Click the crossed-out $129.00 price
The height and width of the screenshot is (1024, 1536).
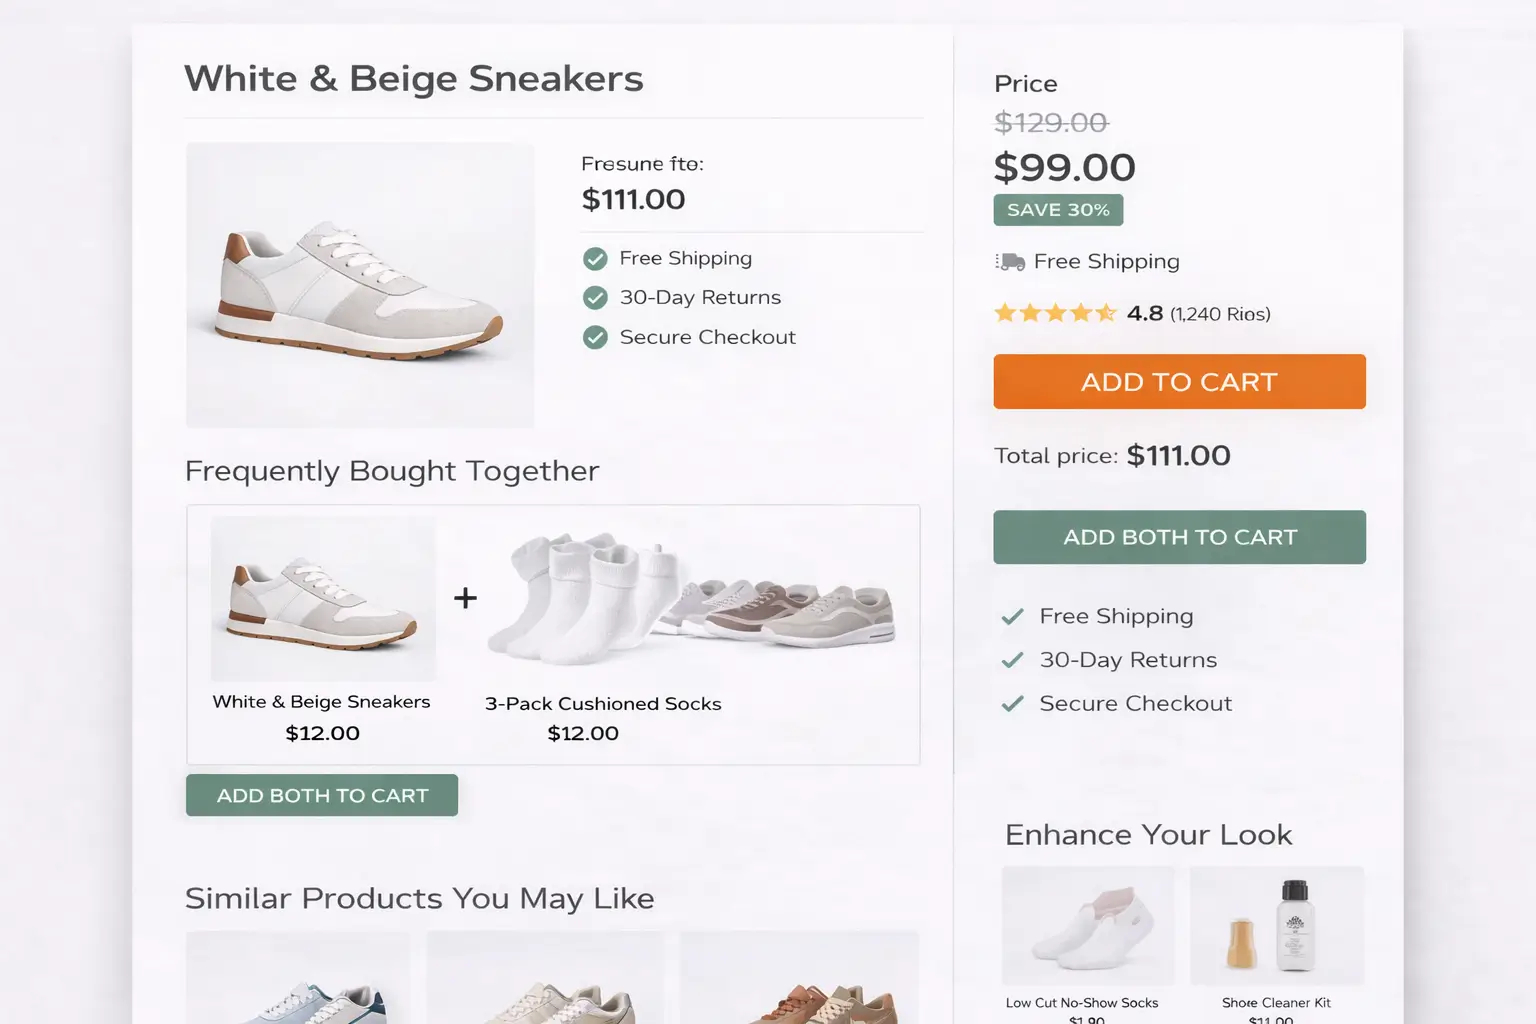point(1050,122)
